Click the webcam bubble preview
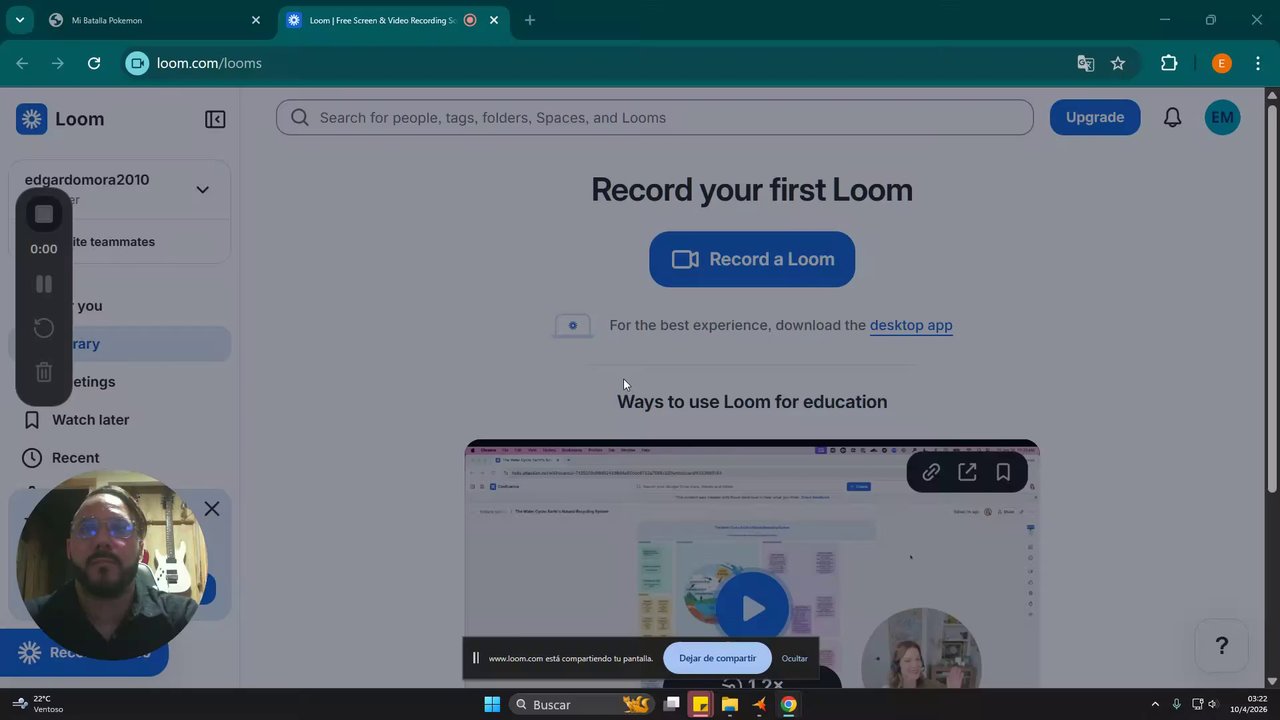 pyautogui.click(x=110, y=564)
